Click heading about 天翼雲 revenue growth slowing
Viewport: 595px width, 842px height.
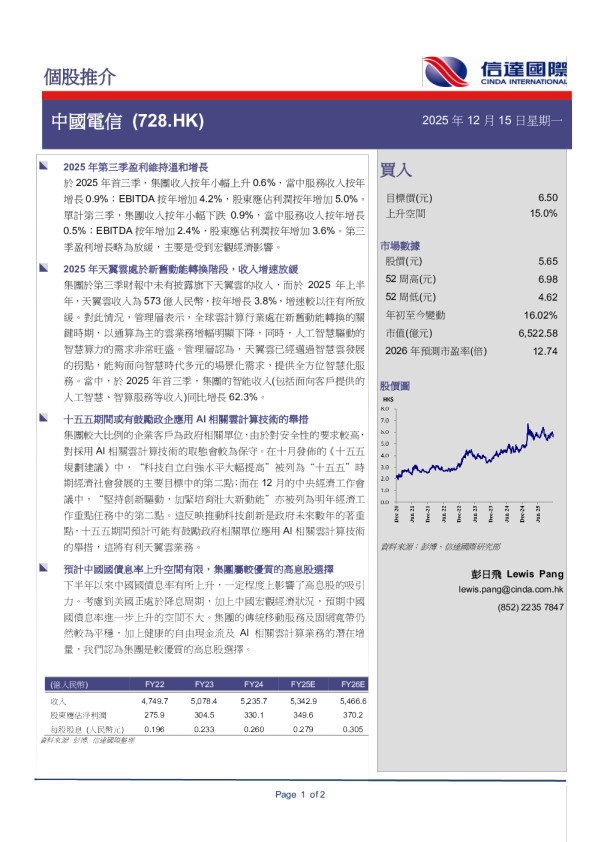[180, 269]
